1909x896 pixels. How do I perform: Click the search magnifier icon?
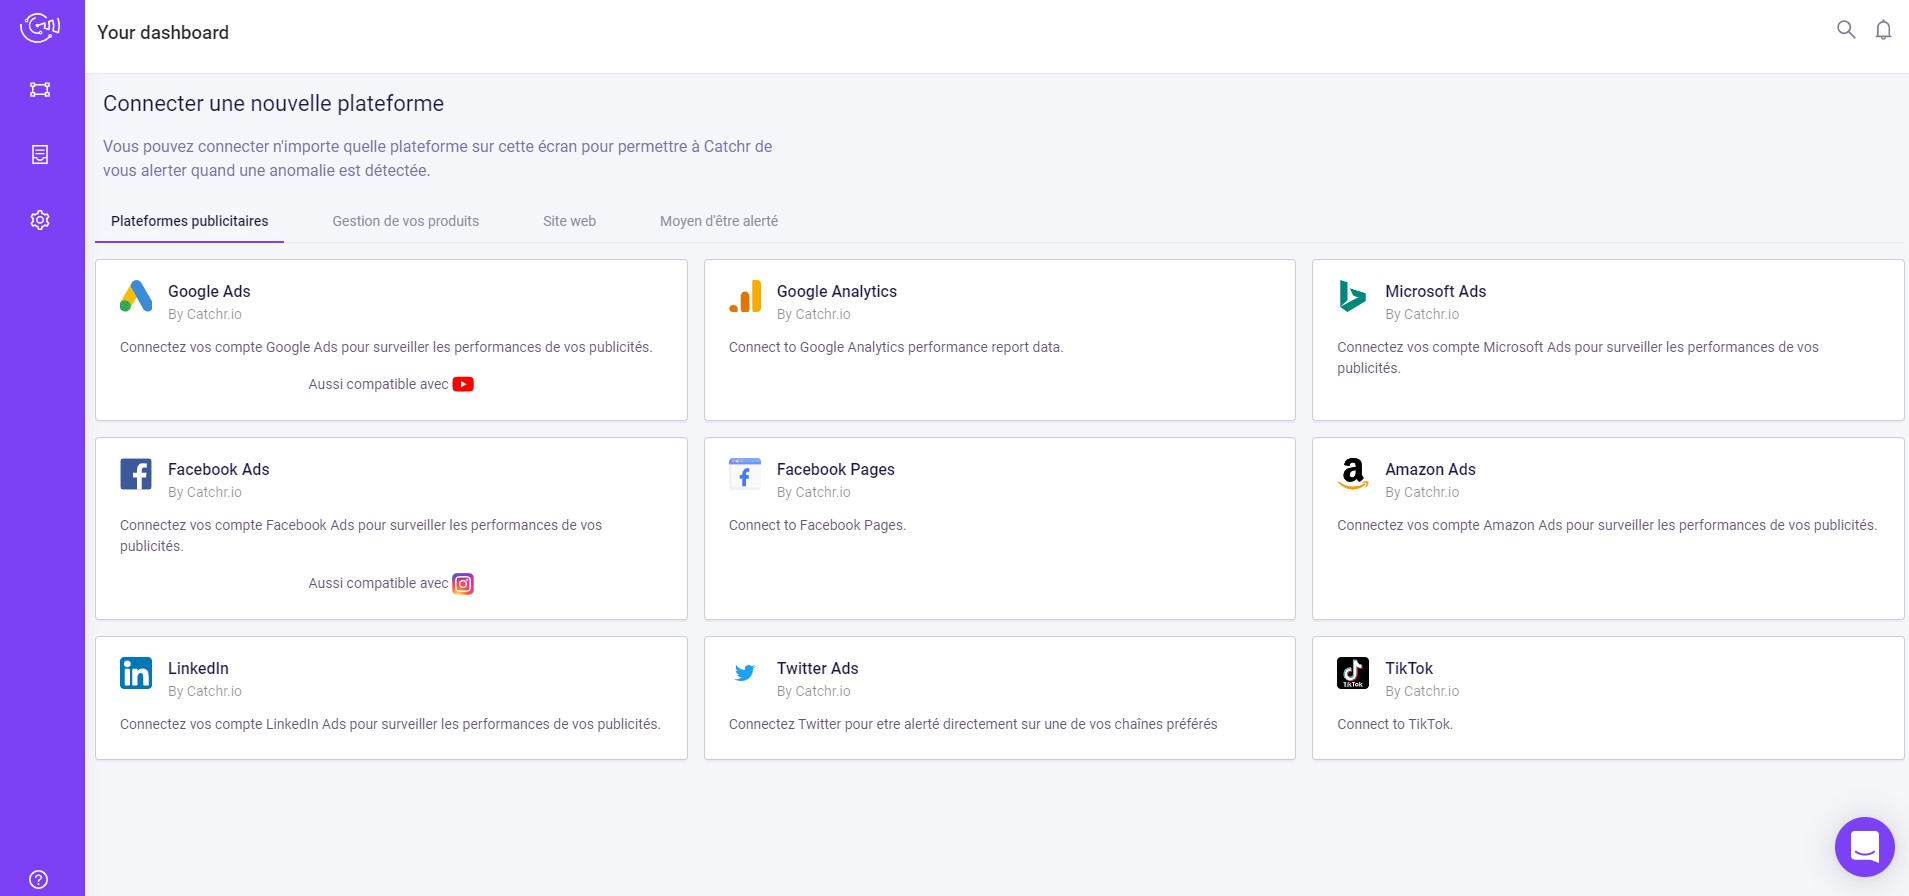(x=1846, y=30)
